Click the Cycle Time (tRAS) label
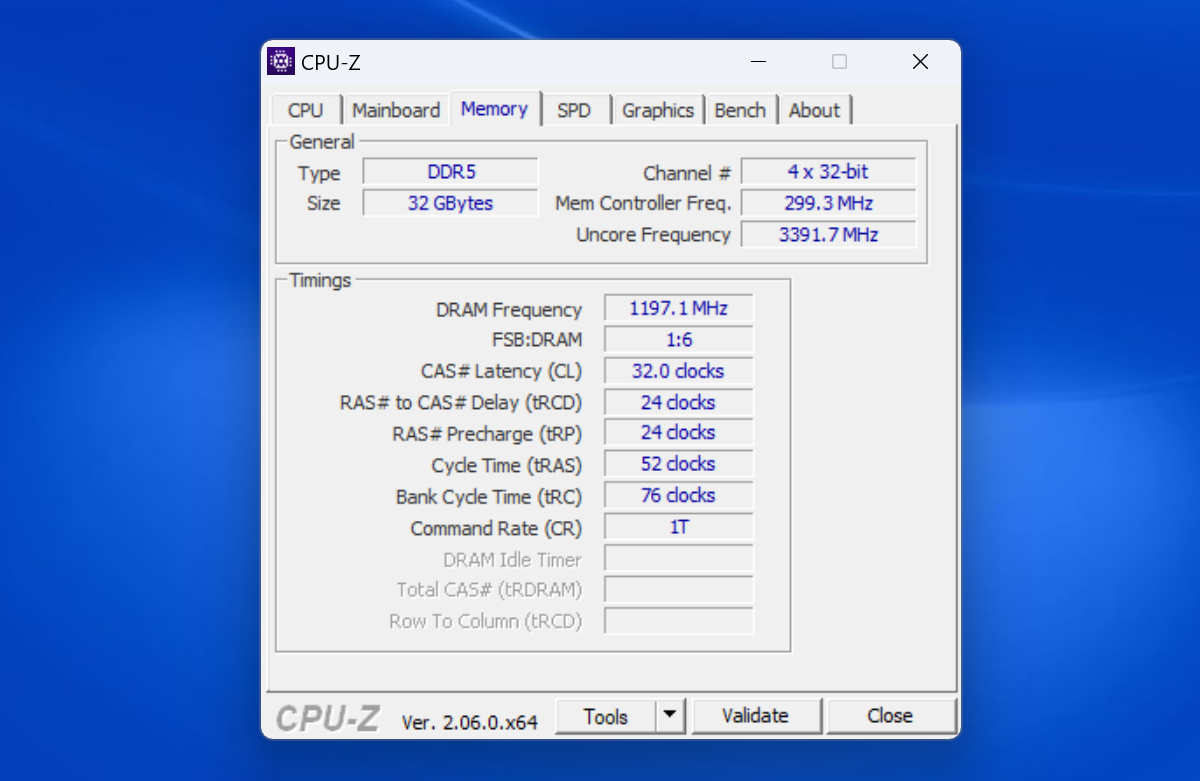The image size is (1200, 781). click(x=507, y=466)
